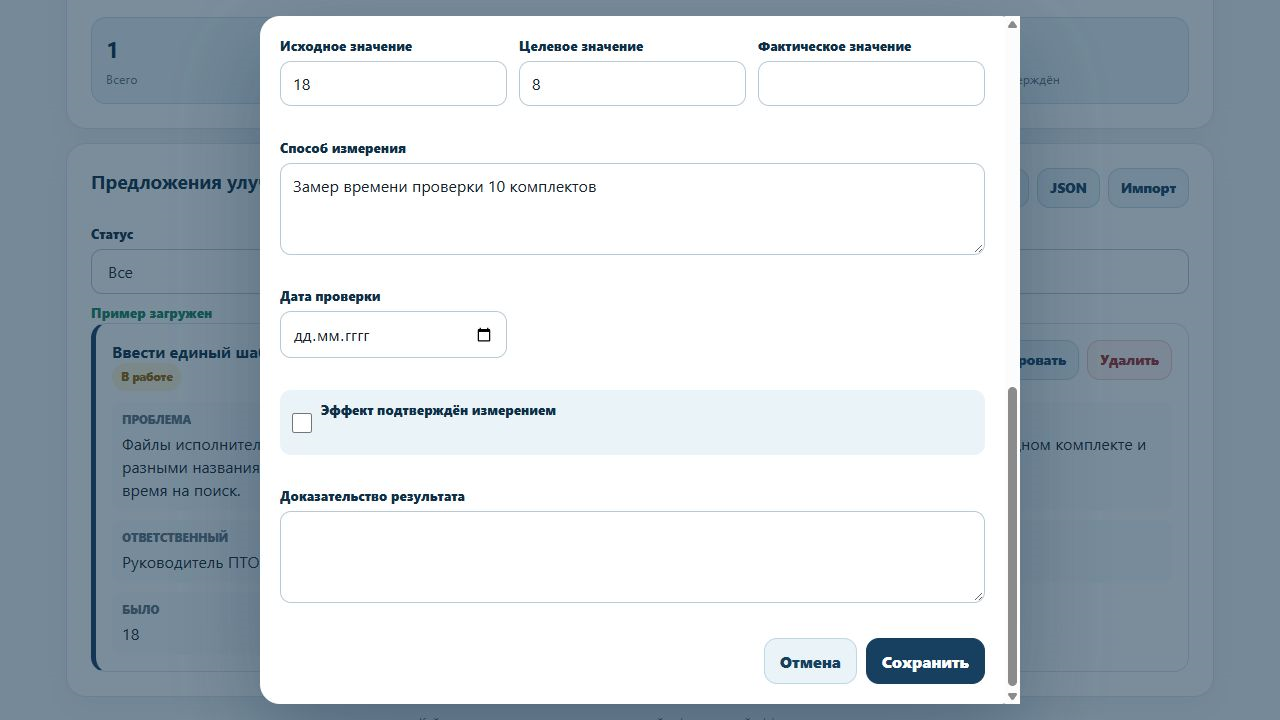Click the «Импорт» button in background page
1280x720 pixels.
(1148, 188)
